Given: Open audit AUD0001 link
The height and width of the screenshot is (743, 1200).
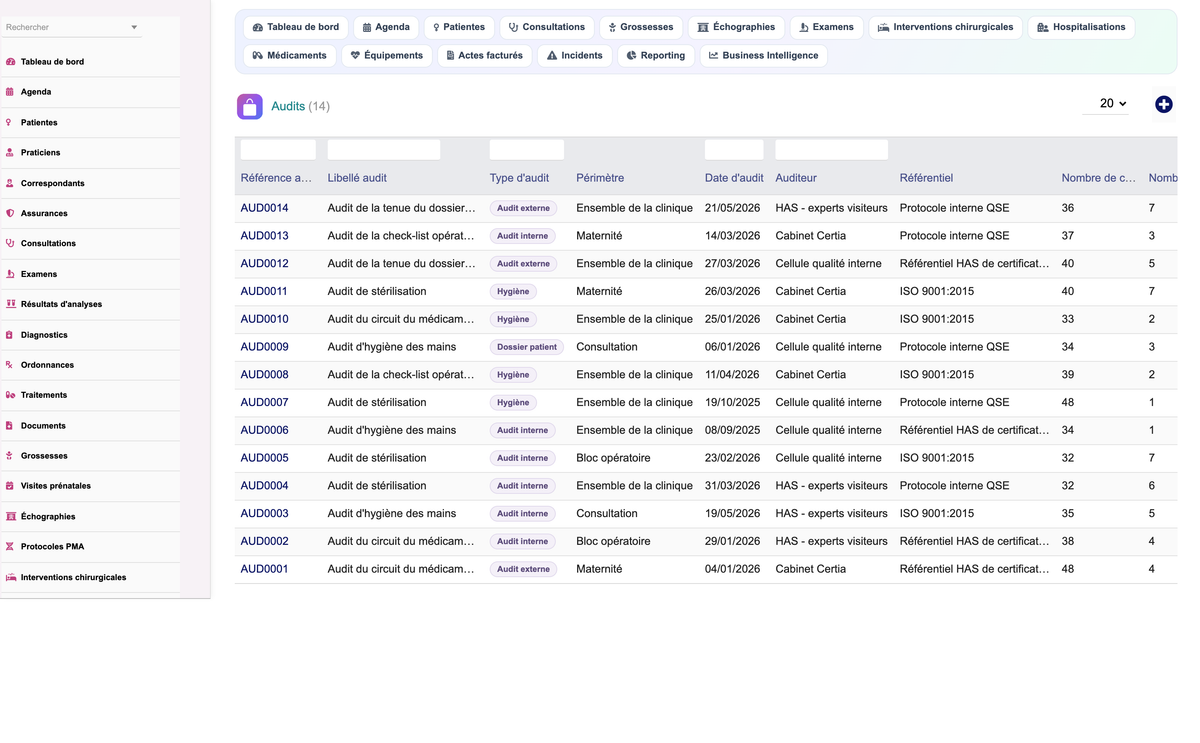Looking at the screenshot, I should [x=264, y=569].
